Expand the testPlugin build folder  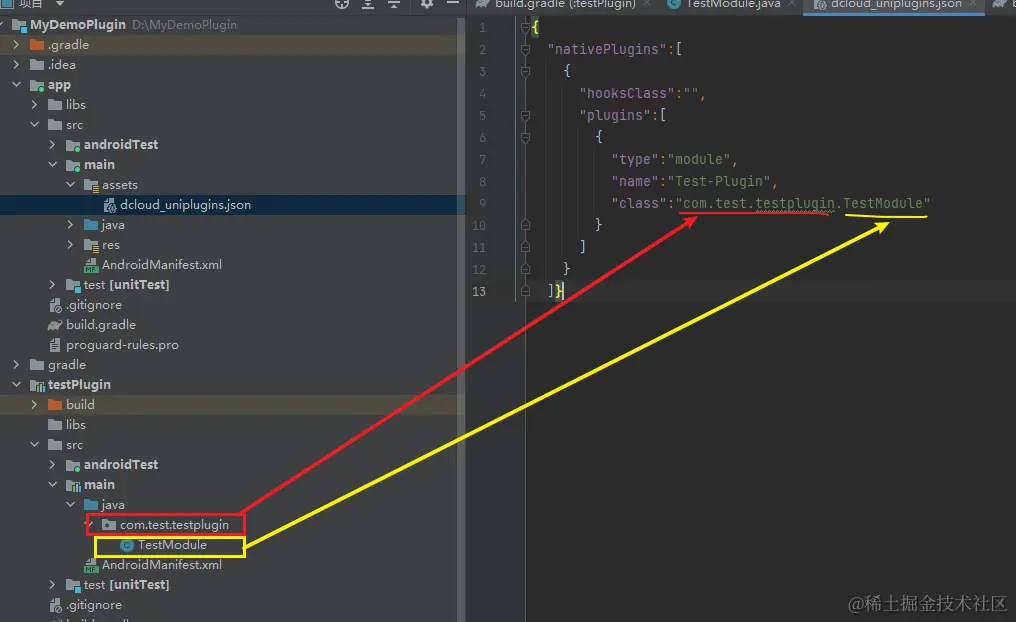tap(34, 404)
